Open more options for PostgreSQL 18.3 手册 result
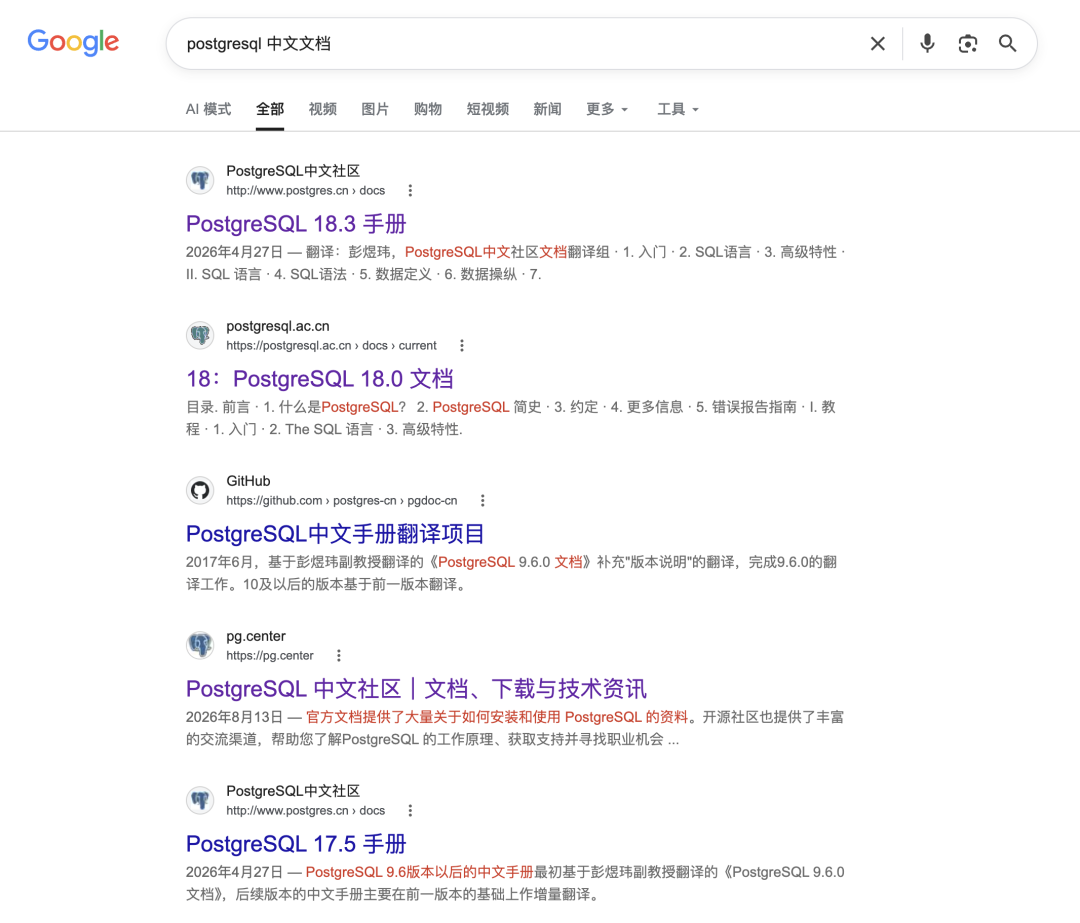The height and width of the screenshot is (923, 1080). click(x=410, y=190)
